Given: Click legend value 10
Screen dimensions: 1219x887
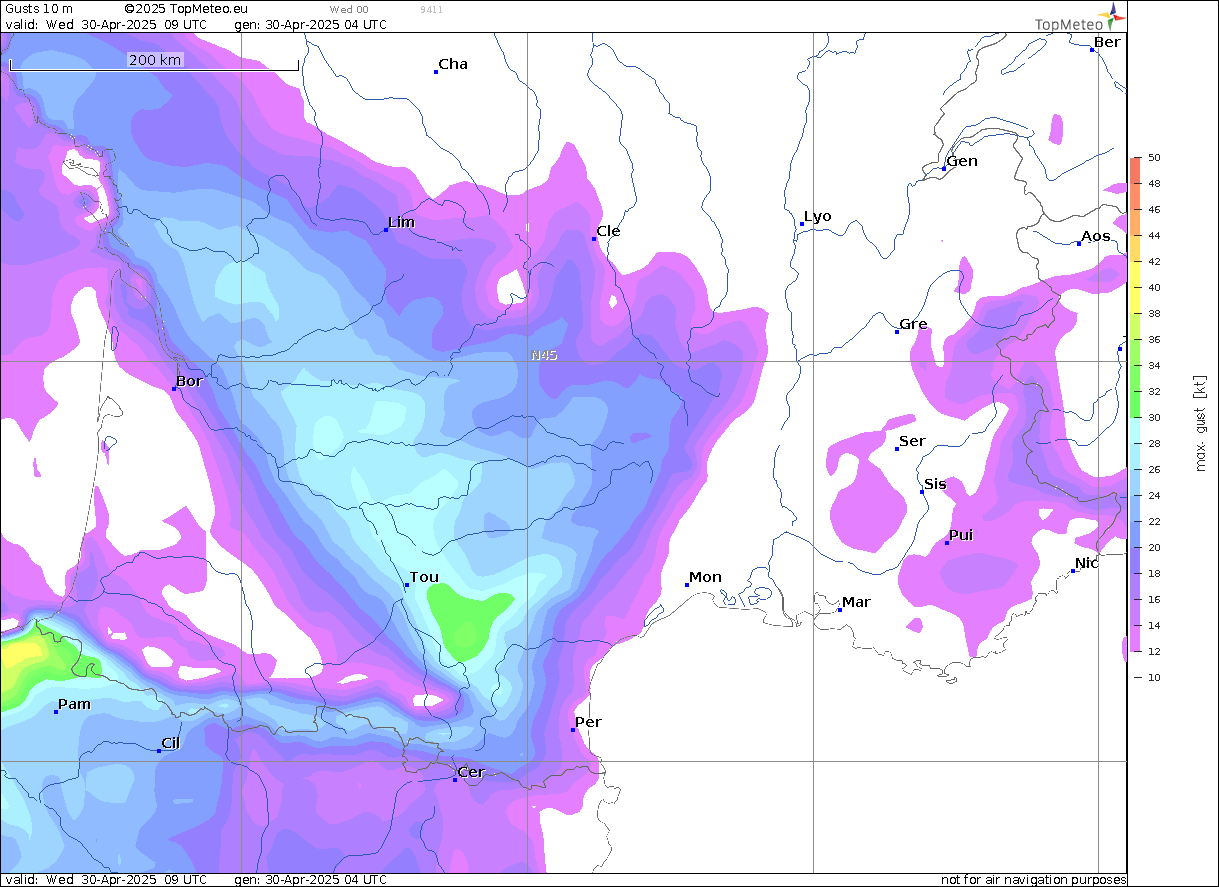Looking at the screenshot, I should point(1154,678).
